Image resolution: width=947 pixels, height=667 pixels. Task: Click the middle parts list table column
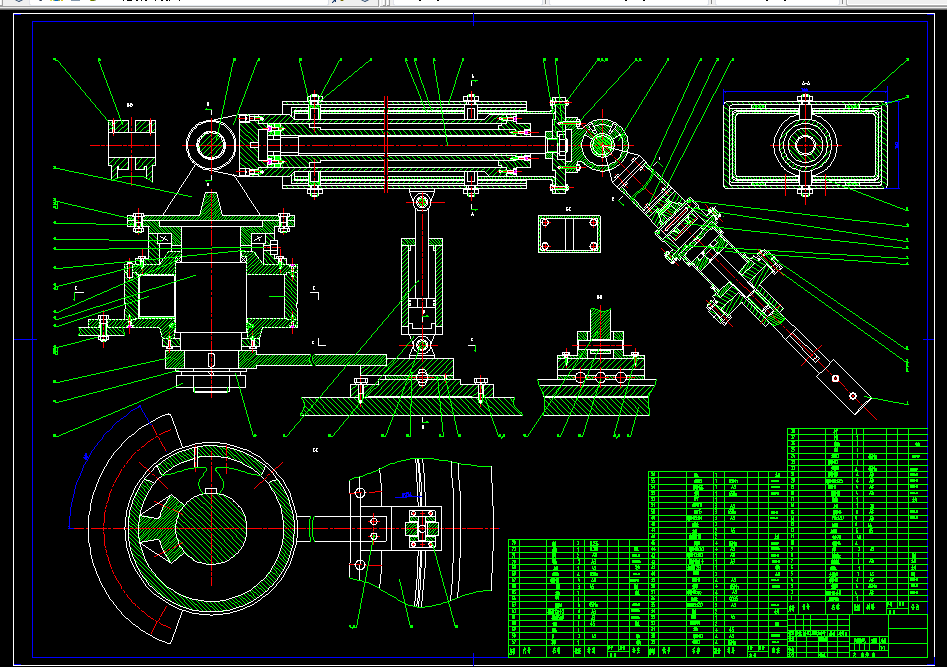click(x=717, y=564)
